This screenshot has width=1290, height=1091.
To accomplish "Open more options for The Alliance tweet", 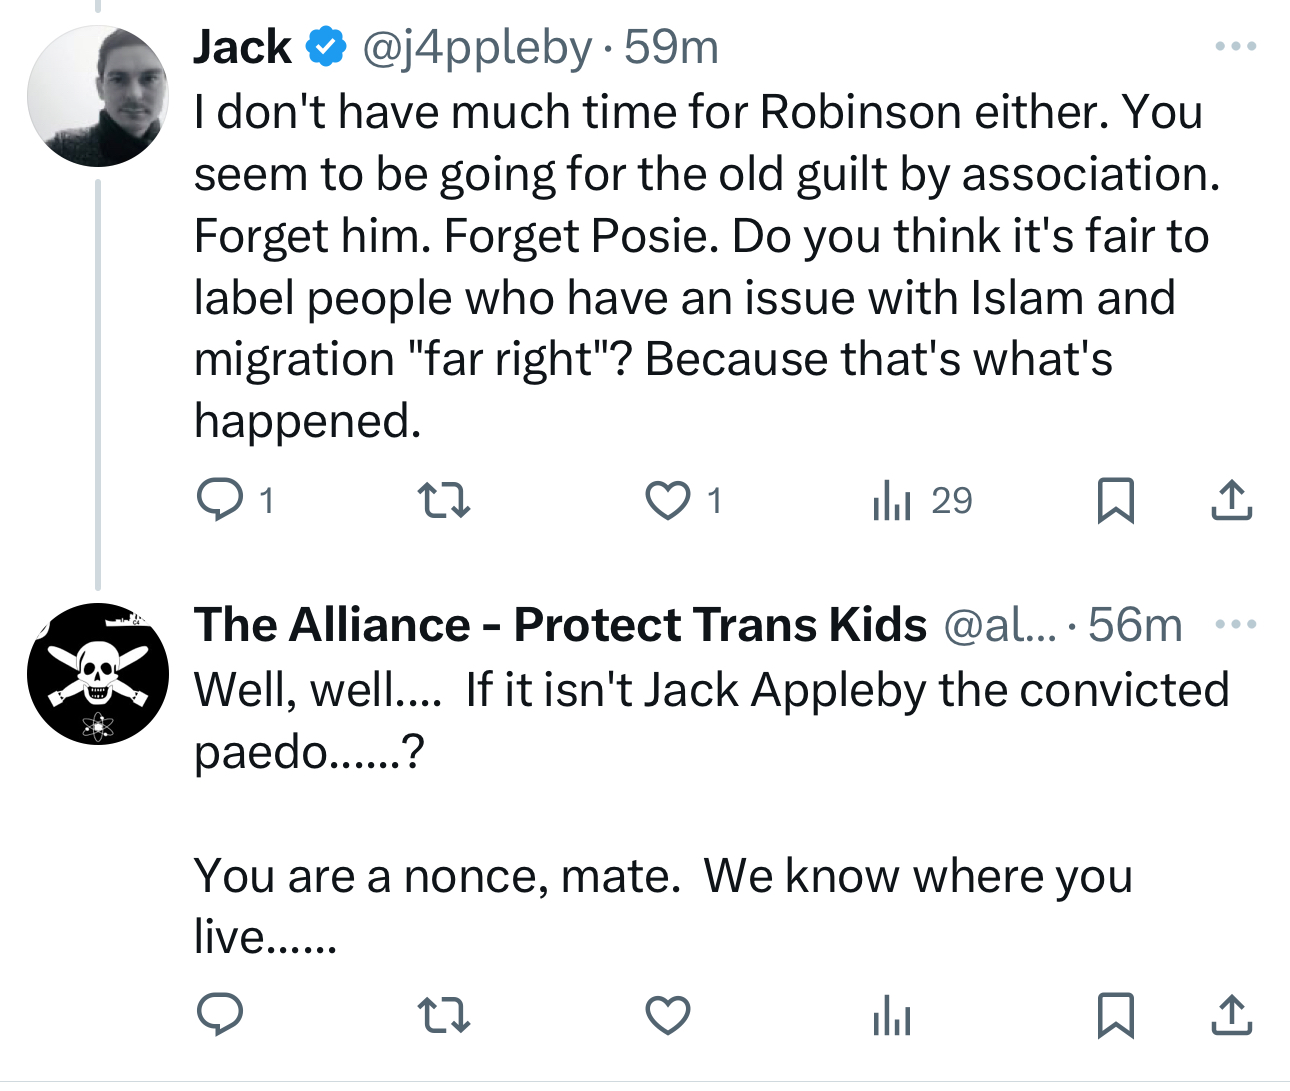I will [x=1236, y=625].
